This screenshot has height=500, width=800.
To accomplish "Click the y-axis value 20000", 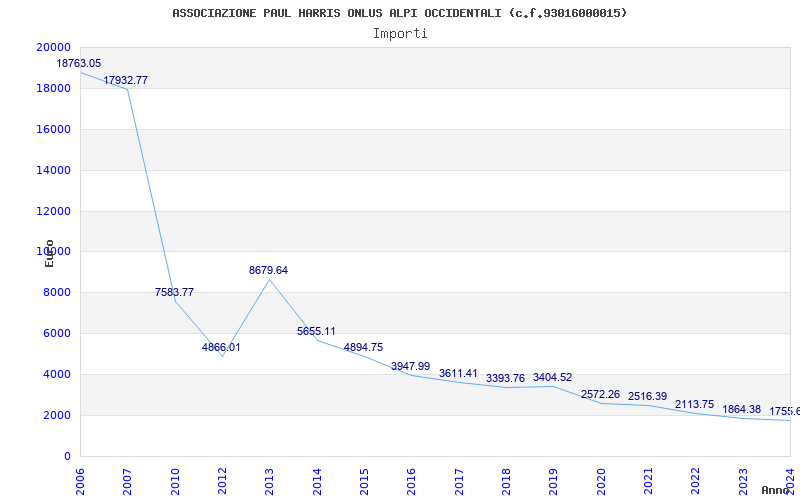I will click(x=54, y=47).
